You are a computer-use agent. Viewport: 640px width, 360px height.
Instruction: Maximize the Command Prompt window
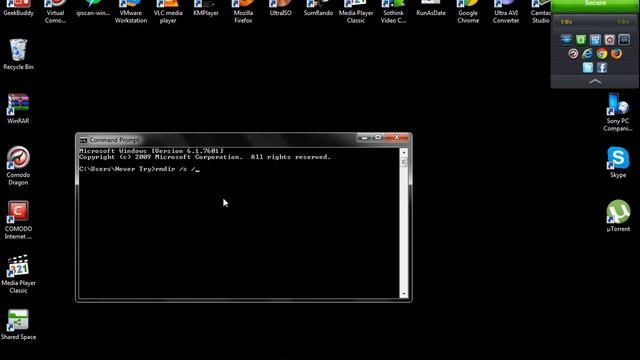click(x=378, y=138)
